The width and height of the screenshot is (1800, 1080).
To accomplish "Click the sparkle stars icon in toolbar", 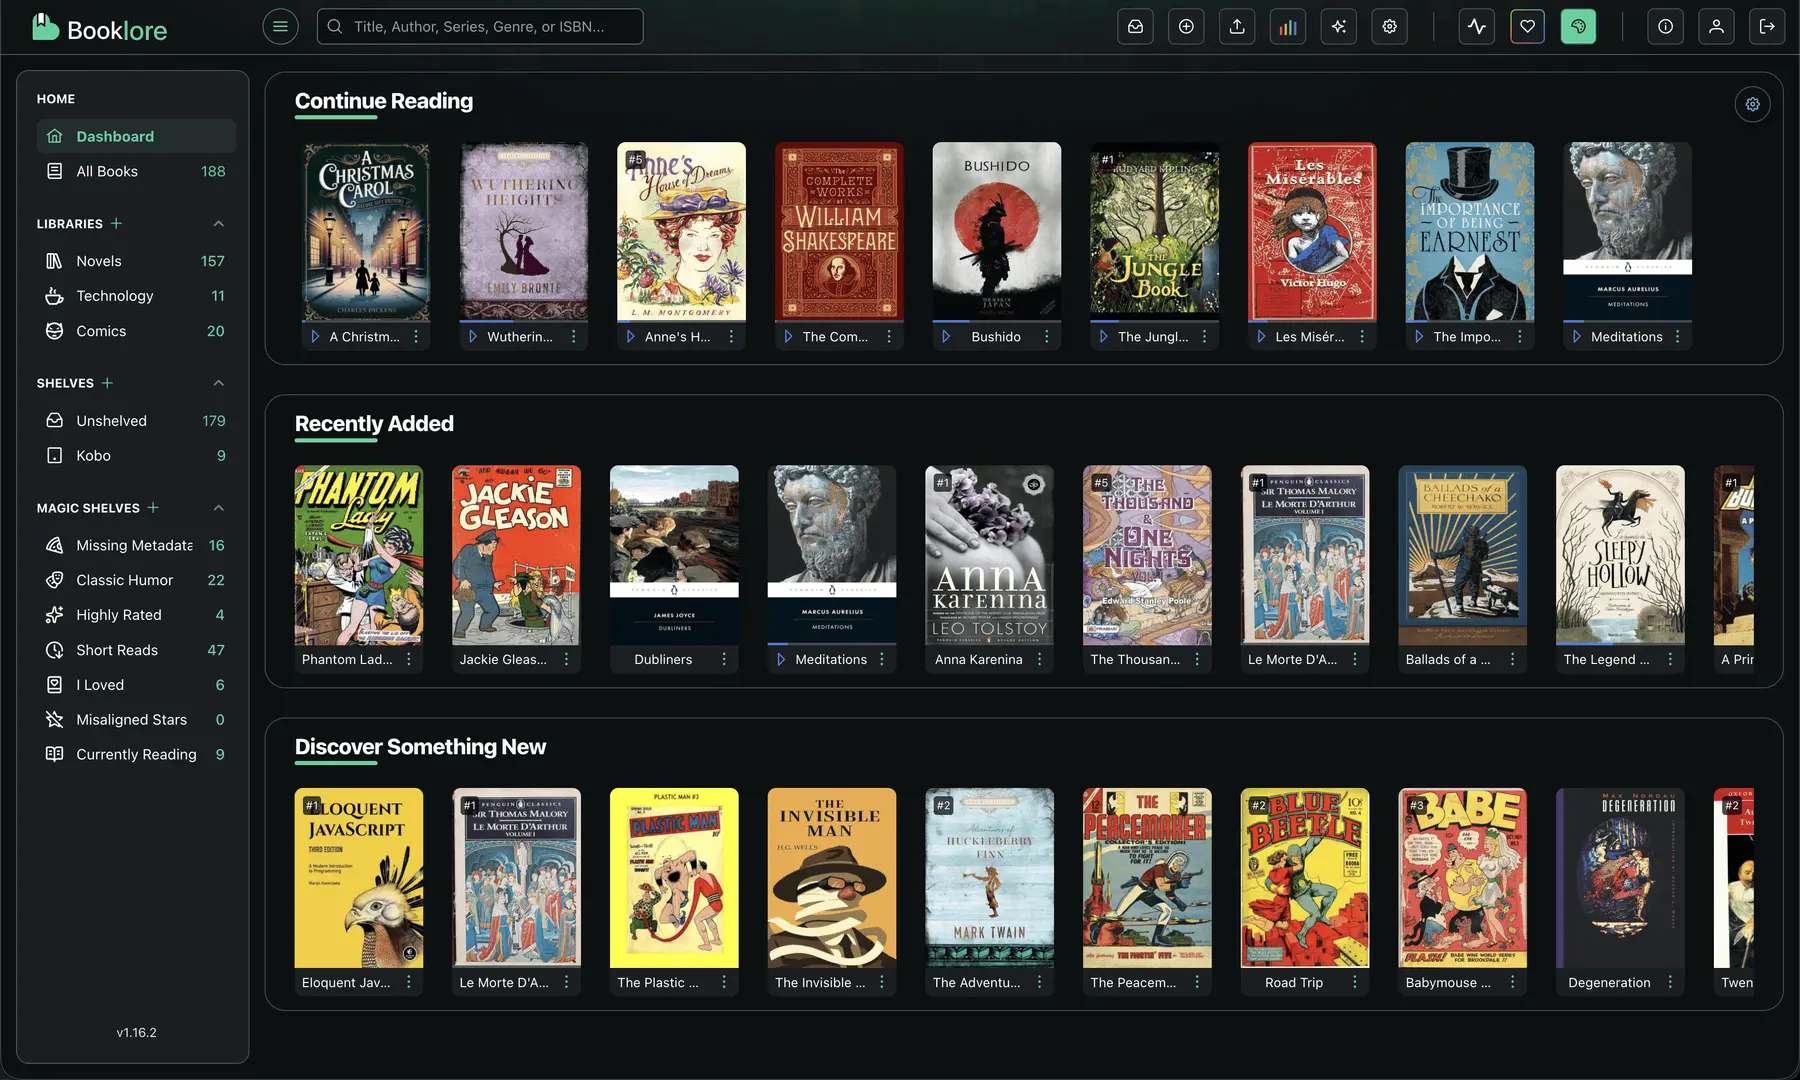I will [1339, 27].
